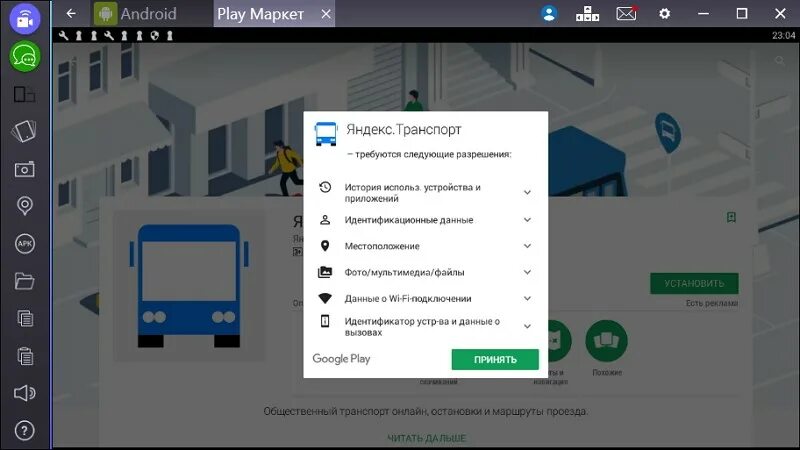Viewport: 800px width, 450px height.
Task: Open the location pin sidebar tool
Action: click(24, 206)
